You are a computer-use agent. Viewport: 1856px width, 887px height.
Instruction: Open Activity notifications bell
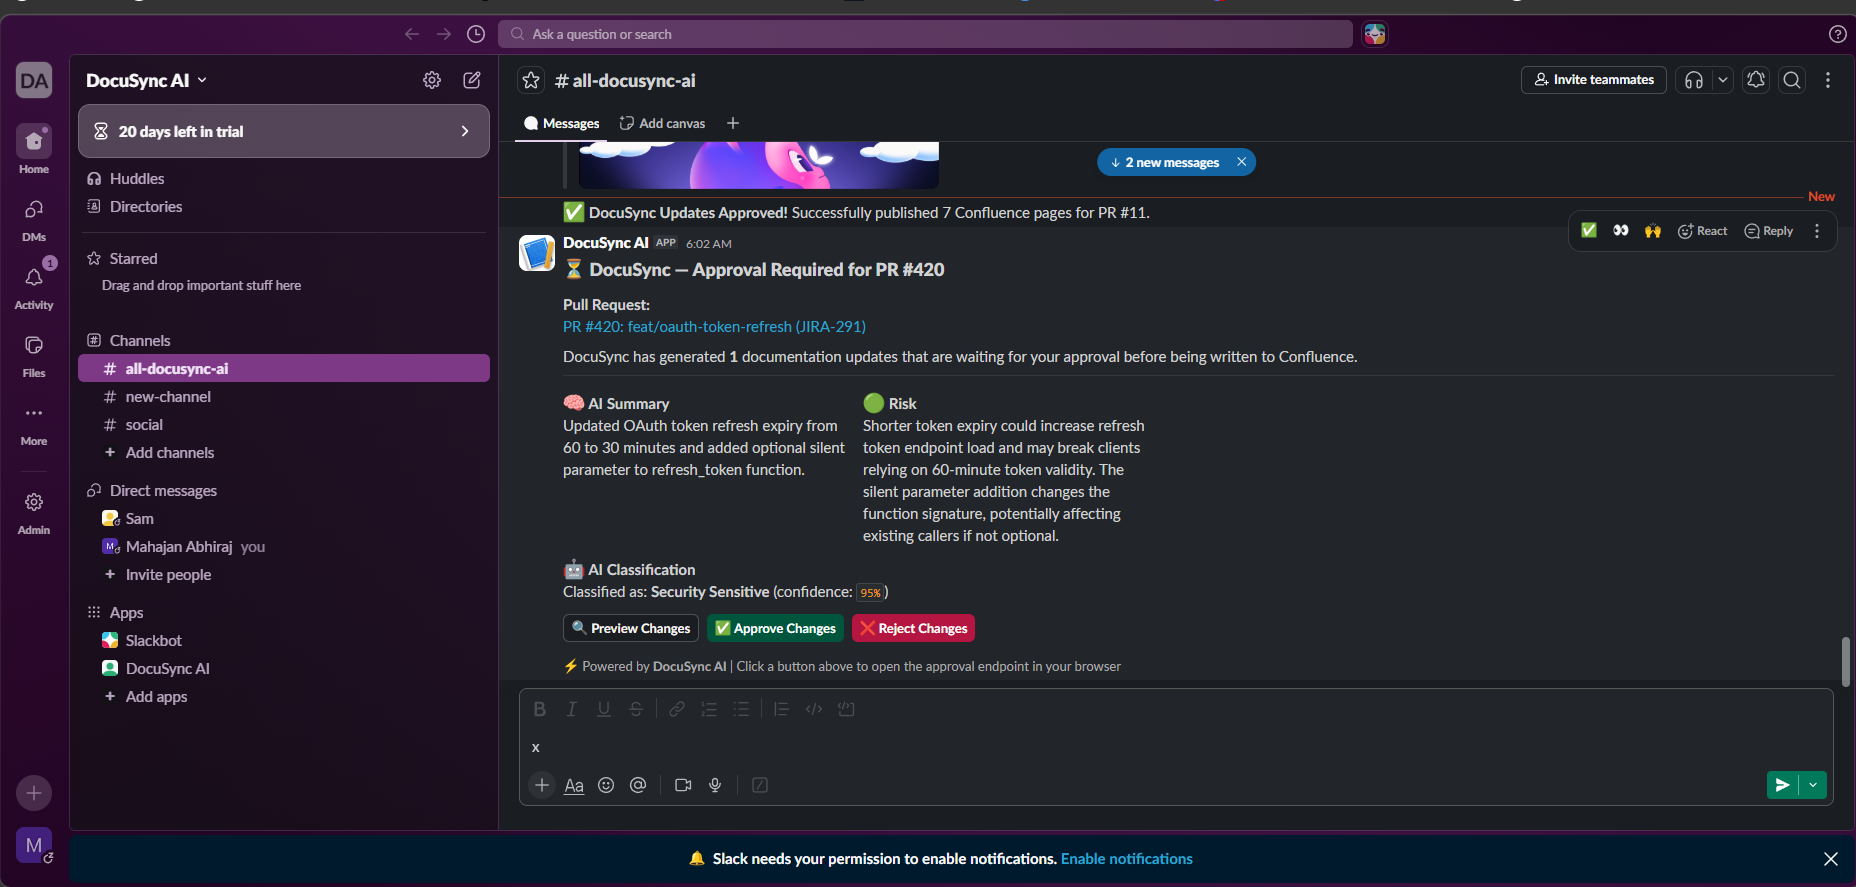click(34, 287)
